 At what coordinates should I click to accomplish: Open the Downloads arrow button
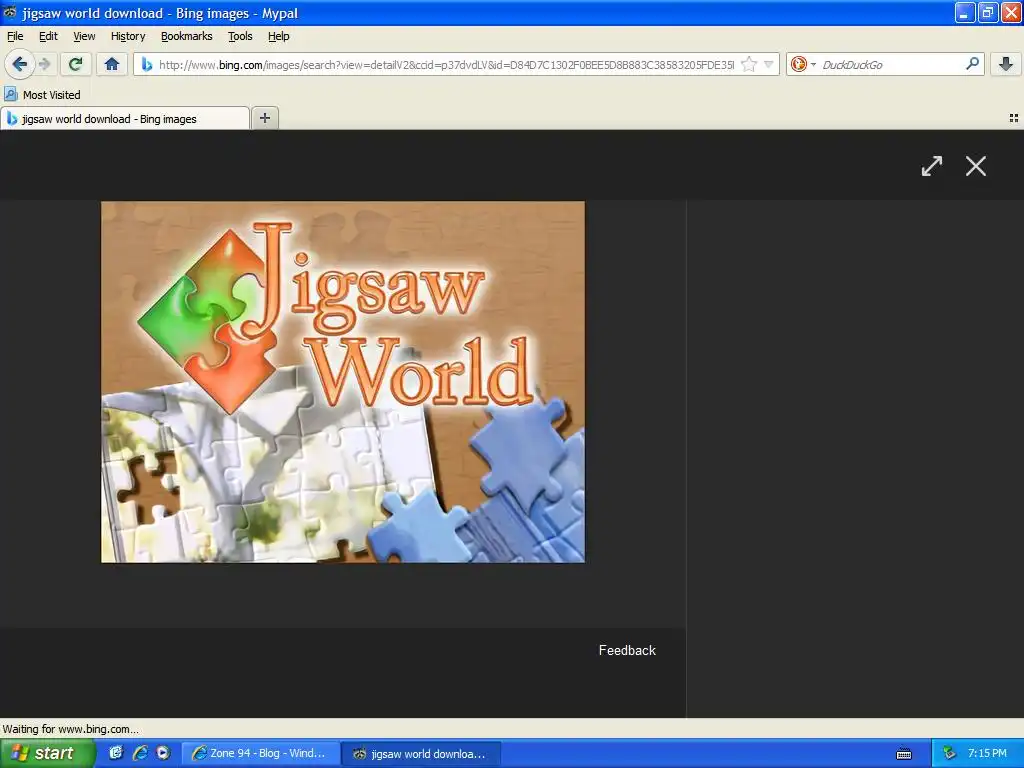1006,64
